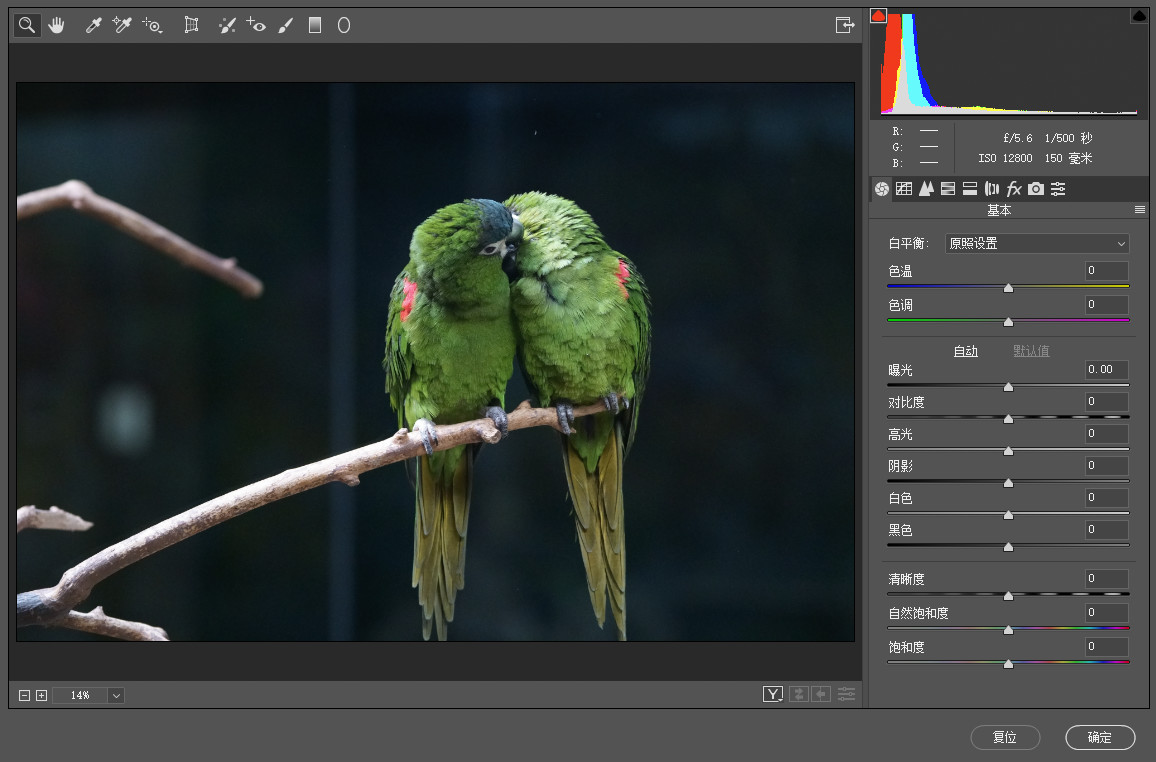Select the Radial Filter tool
The width and height of the screenshot is (1156, 762).
point(344,26)
